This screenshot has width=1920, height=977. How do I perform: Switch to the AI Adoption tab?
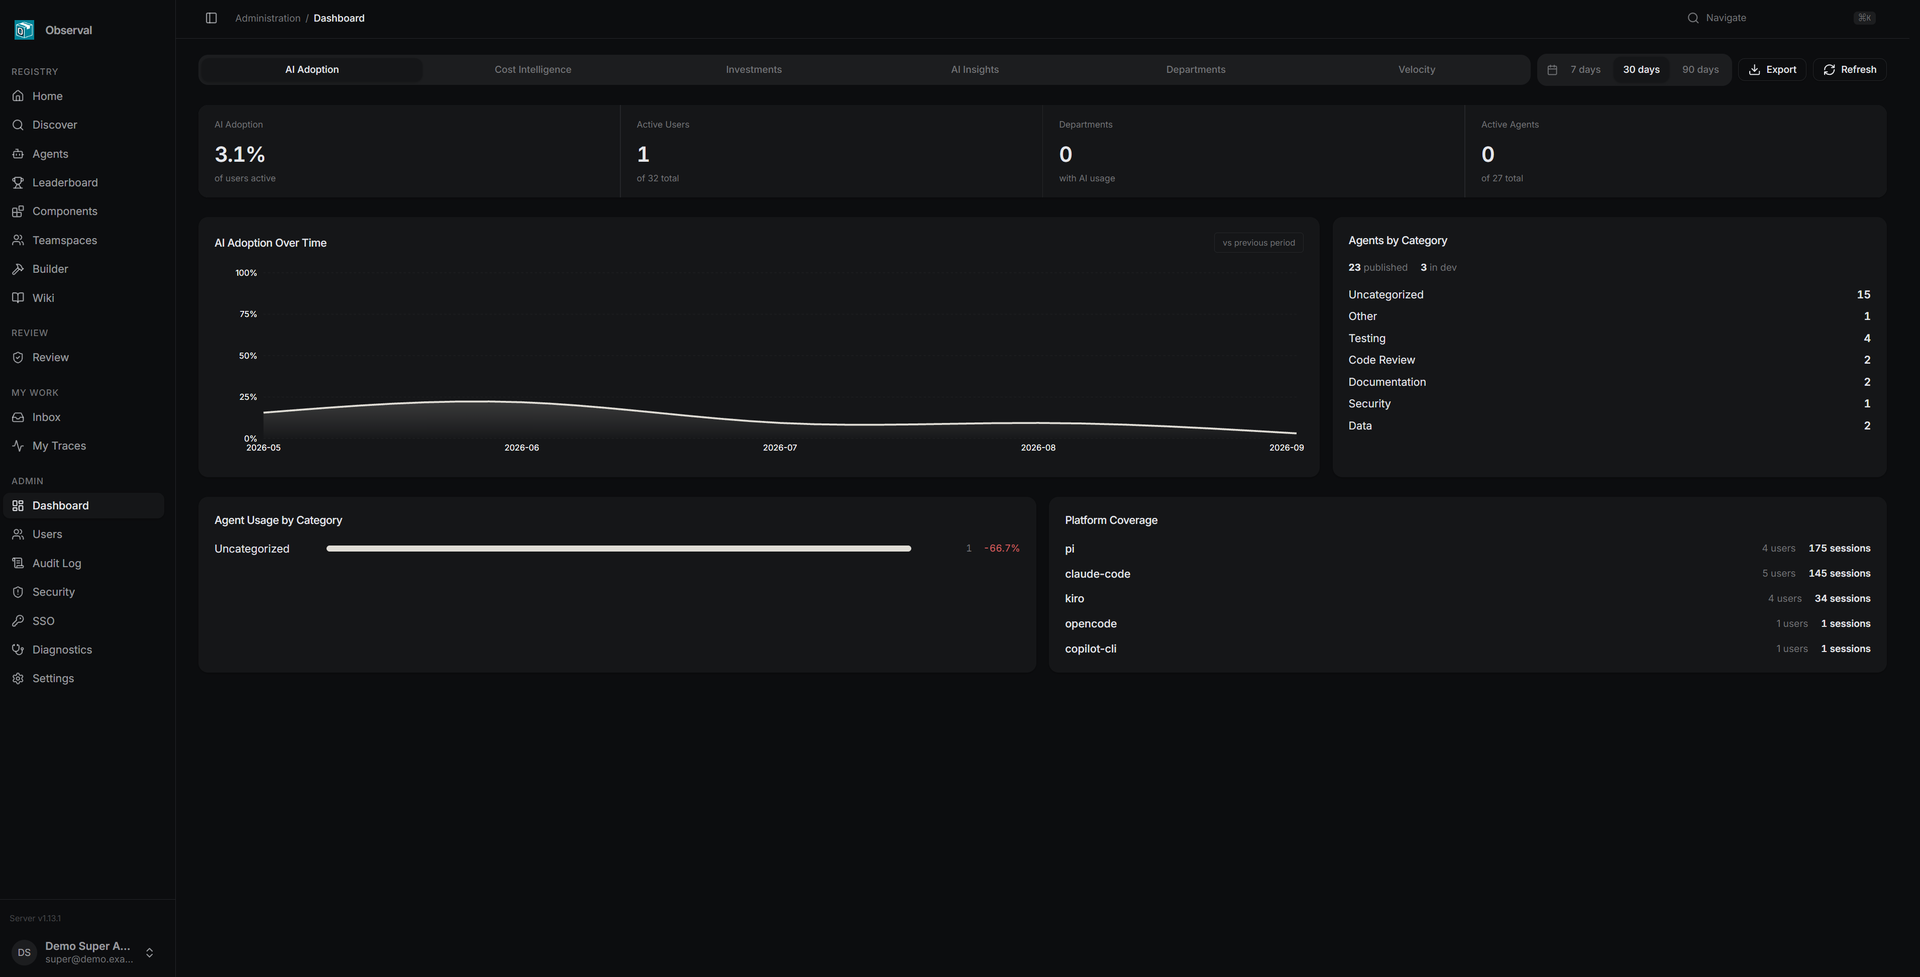312,70
